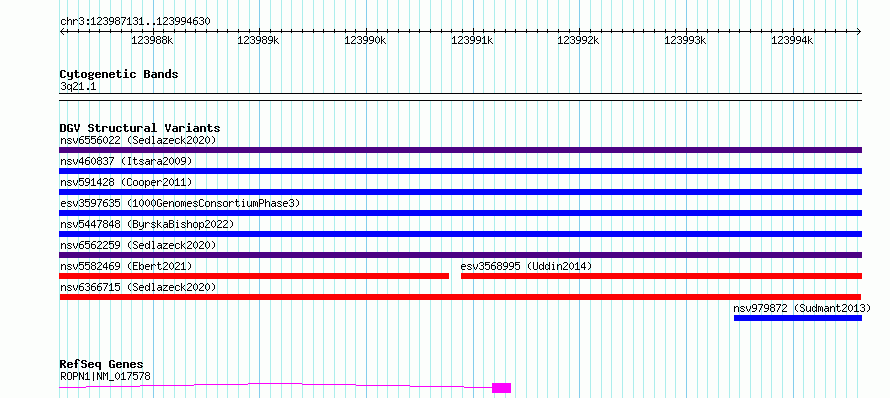The width and height of the screenshot is (890, 398).
Task: Click the ROPN1|NM_017578 gene label
Action: pos(105,376)
